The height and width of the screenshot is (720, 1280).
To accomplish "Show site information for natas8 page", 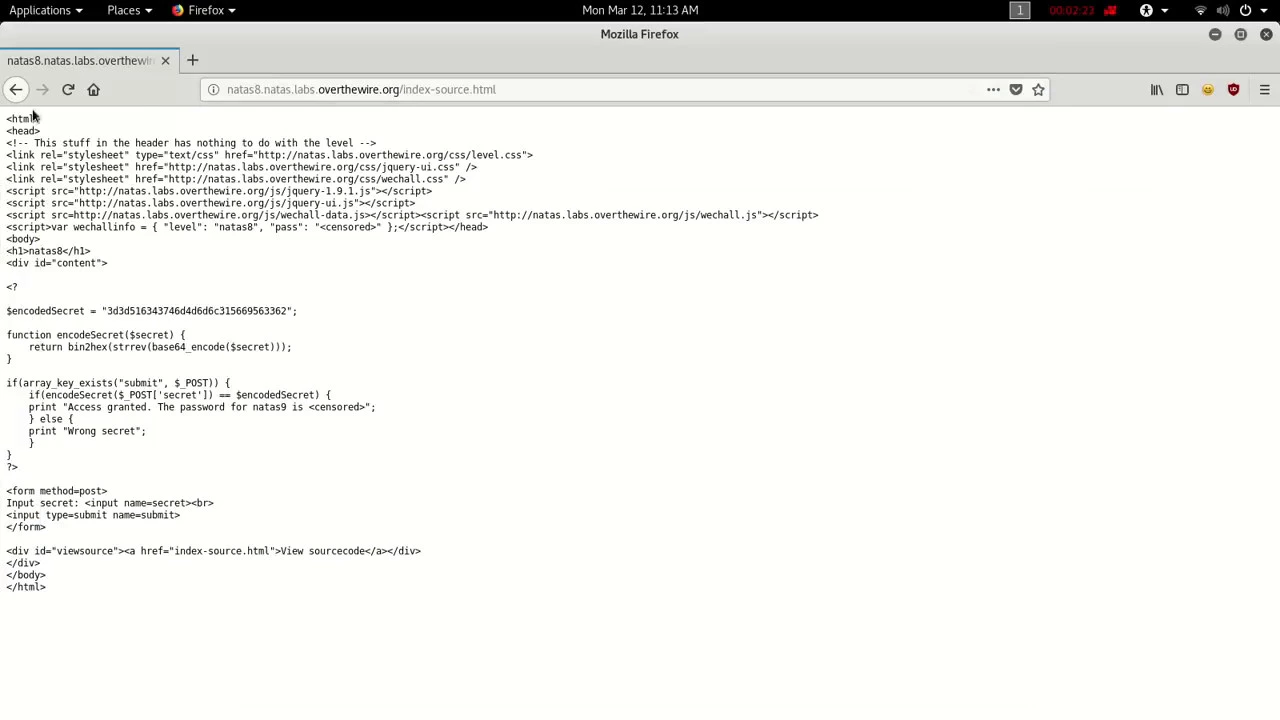I will pyautogui.click(x=213, y=90).
